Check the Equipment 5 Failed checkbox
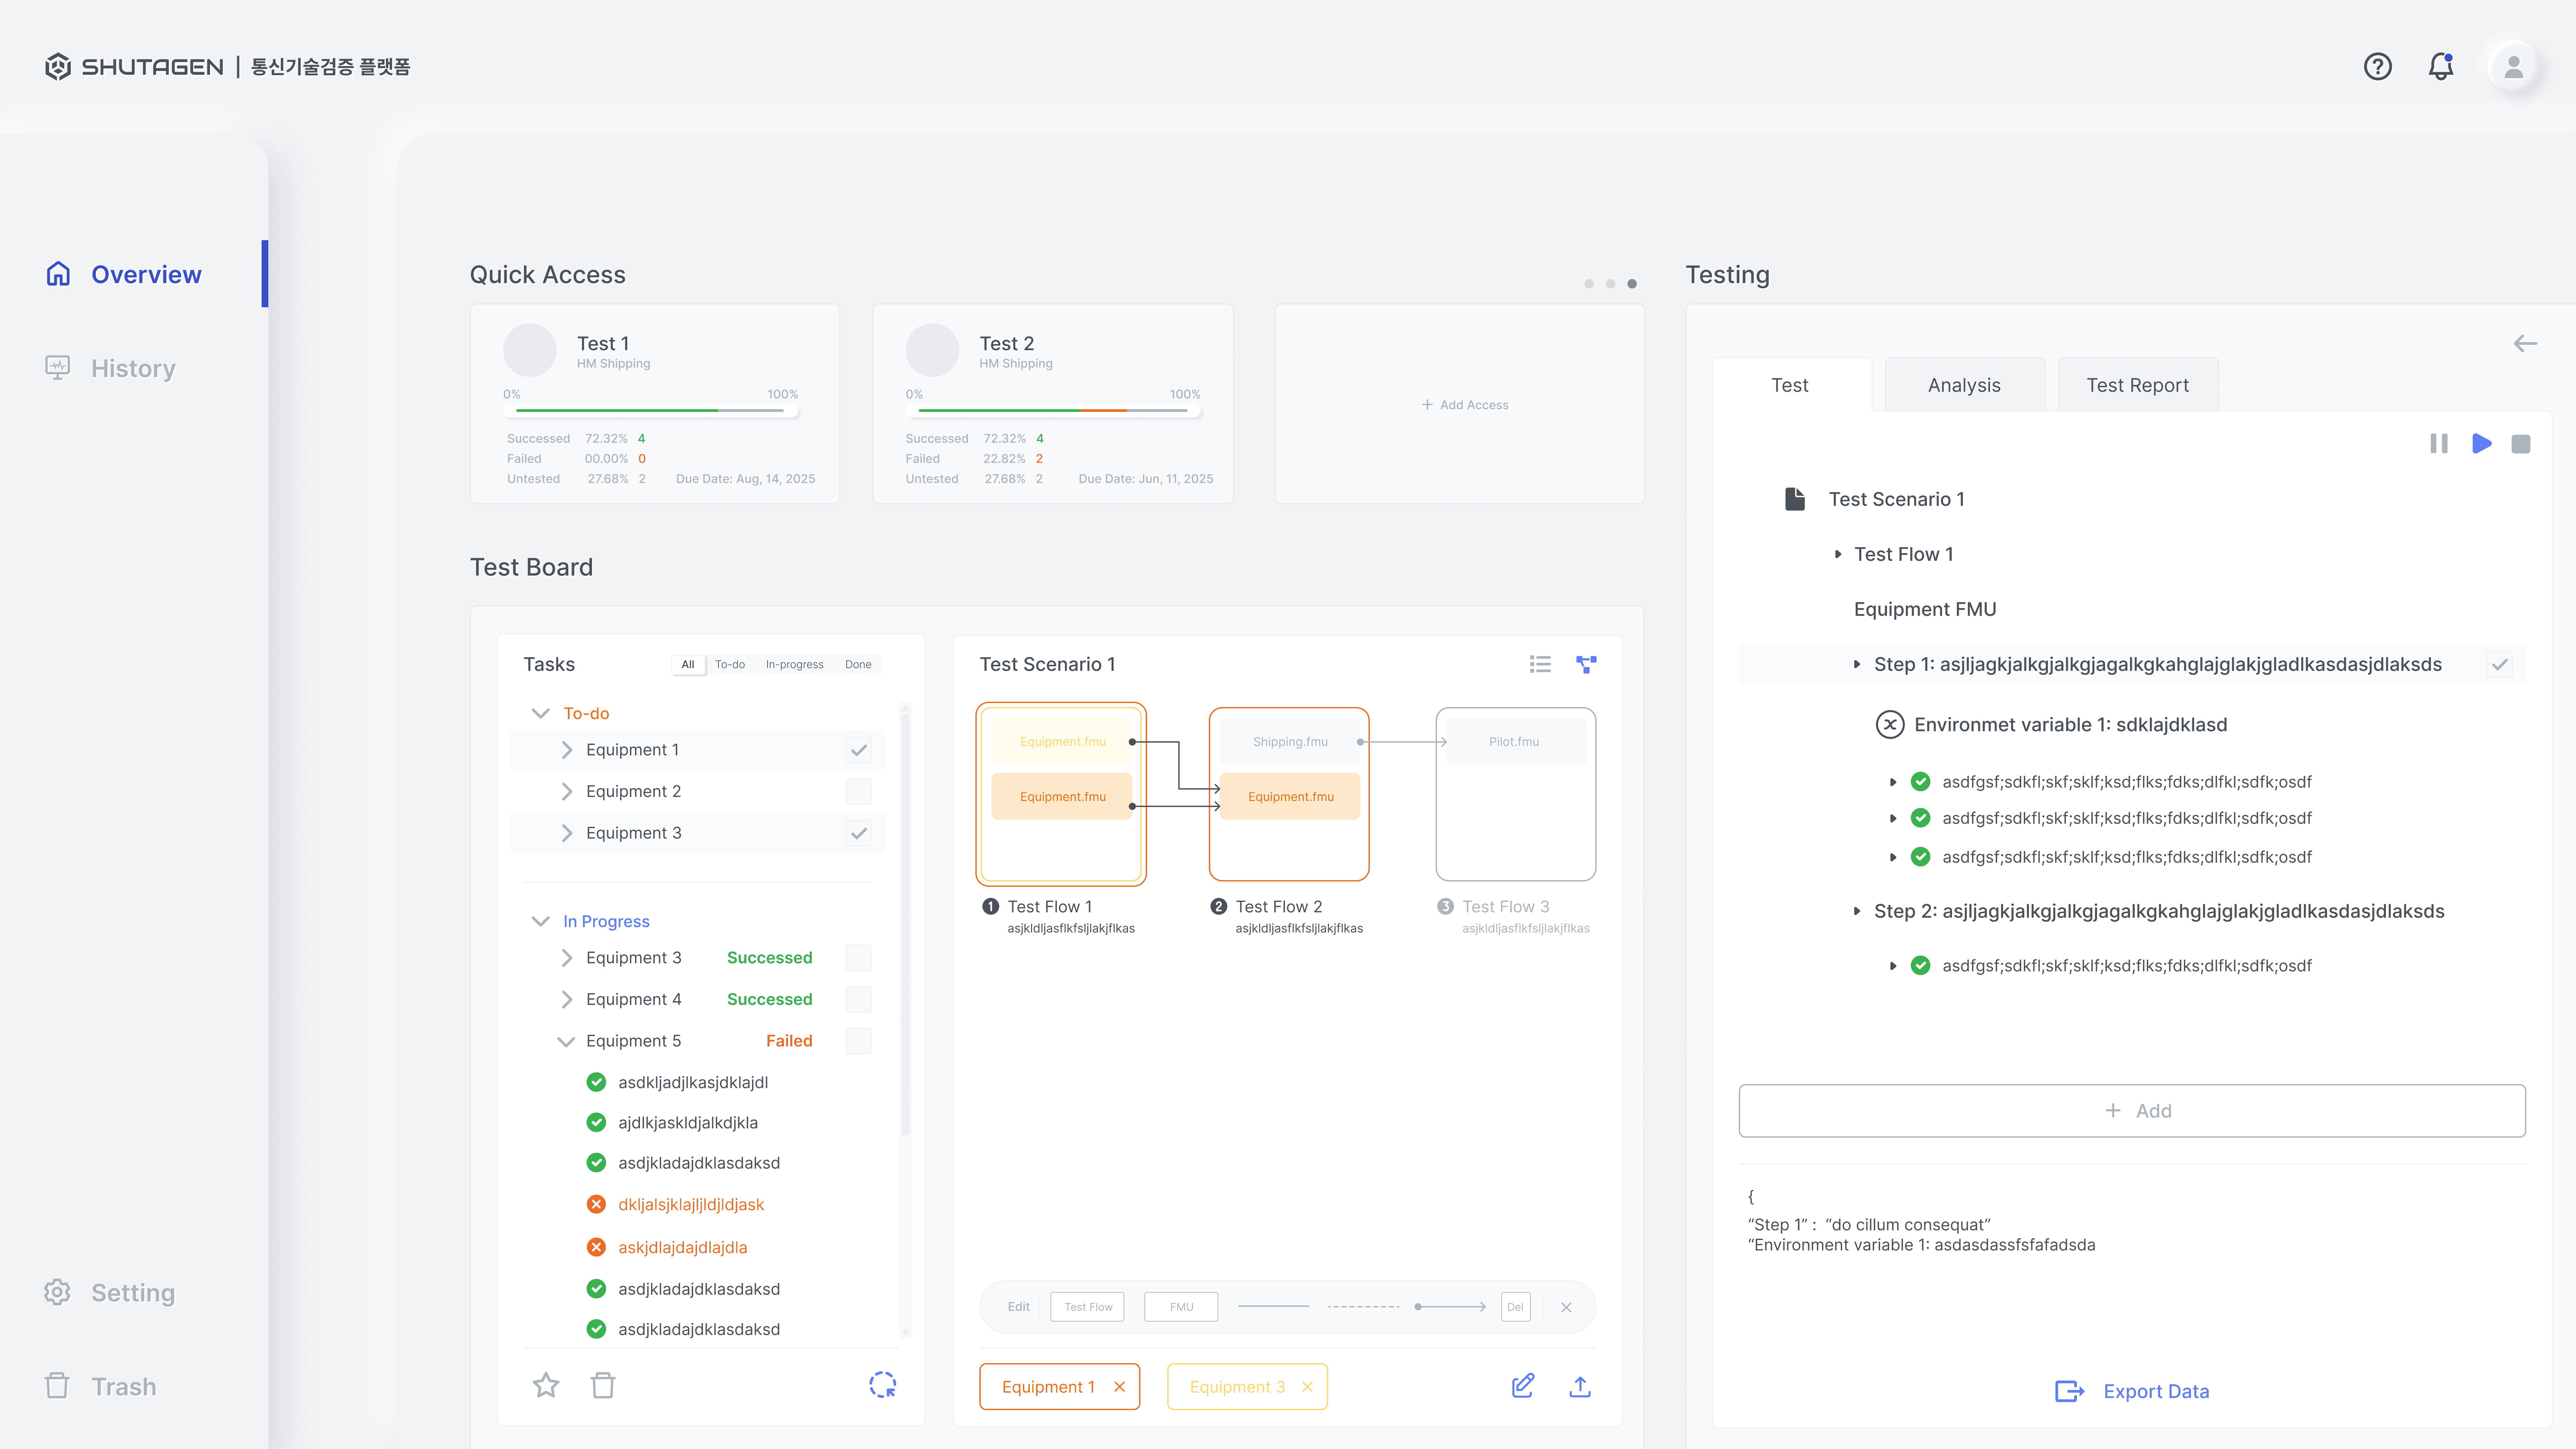 [x=858, y=1041]
